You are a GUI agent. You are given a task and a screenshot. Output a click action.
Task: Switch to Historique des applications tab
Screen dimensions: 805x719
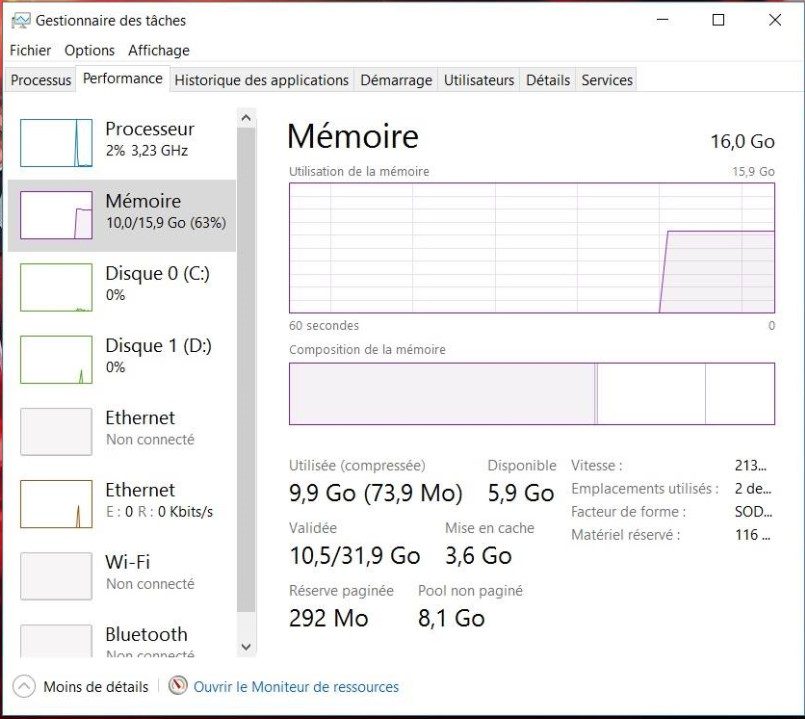pyautogui.click(x=261, y=80)
